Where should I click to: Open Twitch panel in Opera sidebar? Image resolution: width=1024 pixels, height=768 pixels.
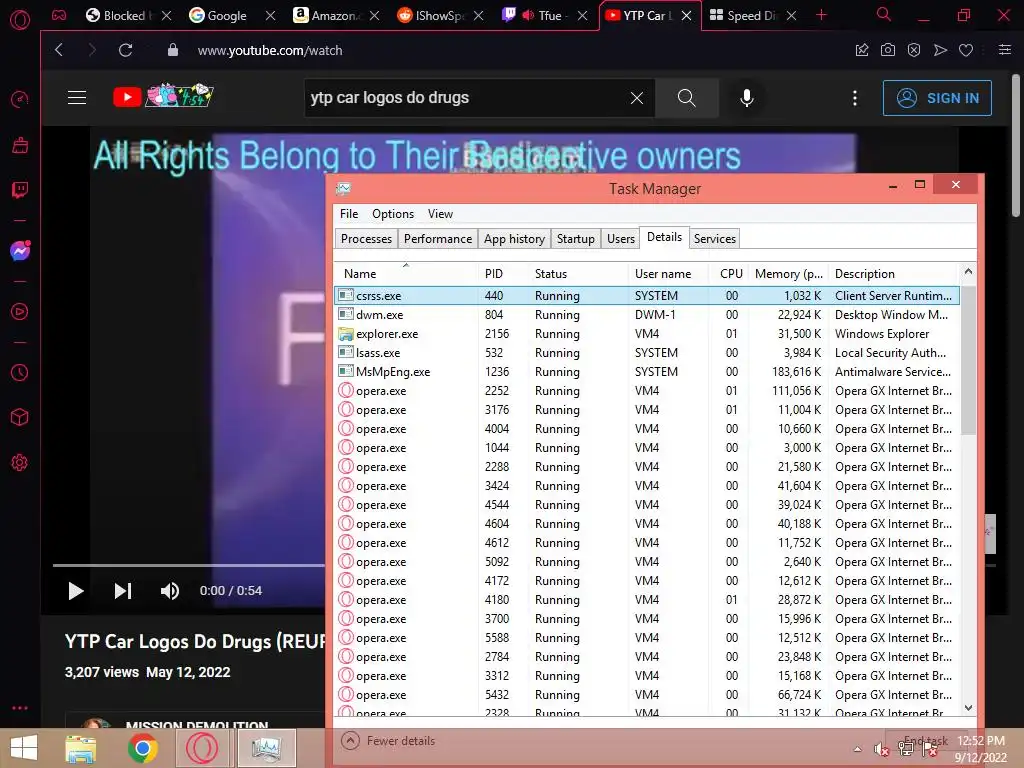point(20,190)
